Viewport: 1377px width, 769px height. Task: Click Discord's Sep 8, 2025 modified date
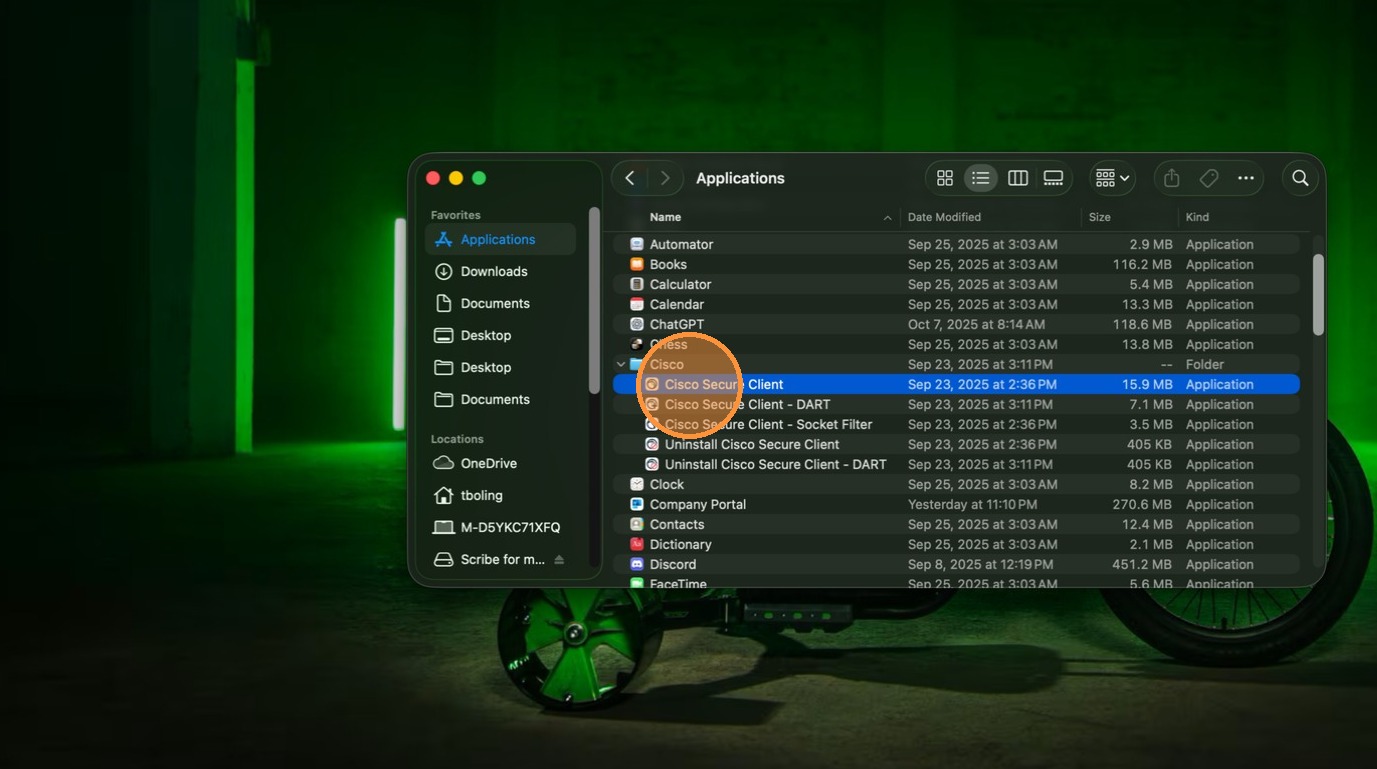(x=980, y=564)
